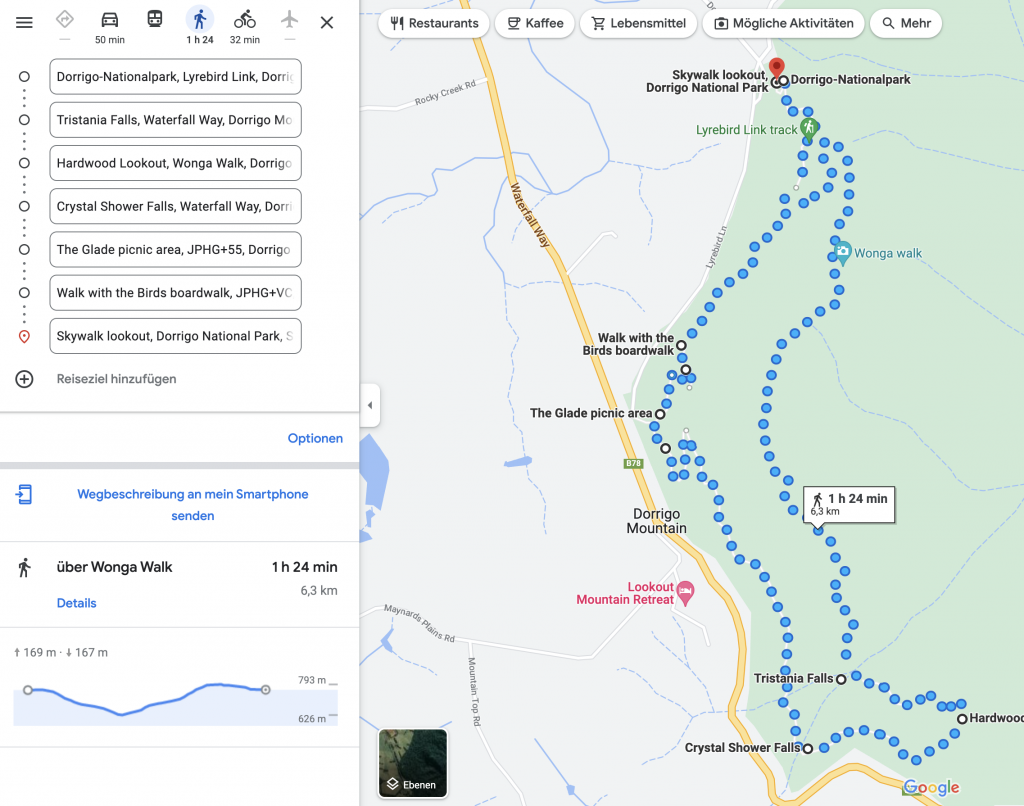Open the Optionen route options
The image size is (1024, 806).
315,438
